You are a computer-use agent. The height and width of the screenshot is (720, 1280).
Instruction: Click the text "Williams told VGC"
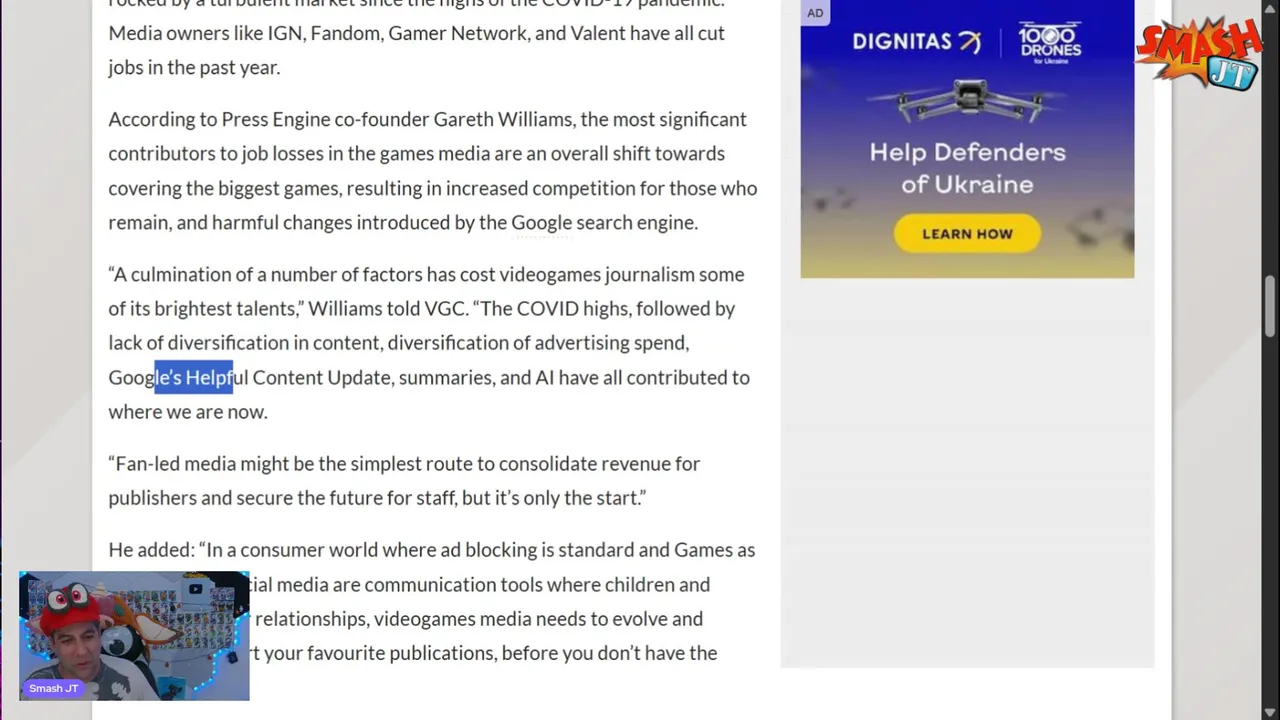pyautogui.click(x=386, y=308)
